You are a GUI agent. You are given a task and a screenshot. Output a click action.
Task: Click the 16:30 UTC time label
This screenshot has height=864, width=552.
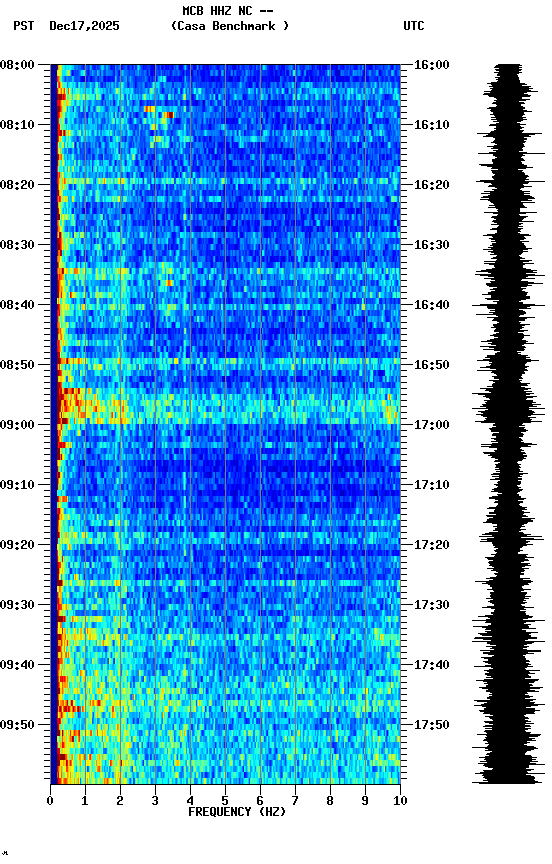[x=432, y=245]
